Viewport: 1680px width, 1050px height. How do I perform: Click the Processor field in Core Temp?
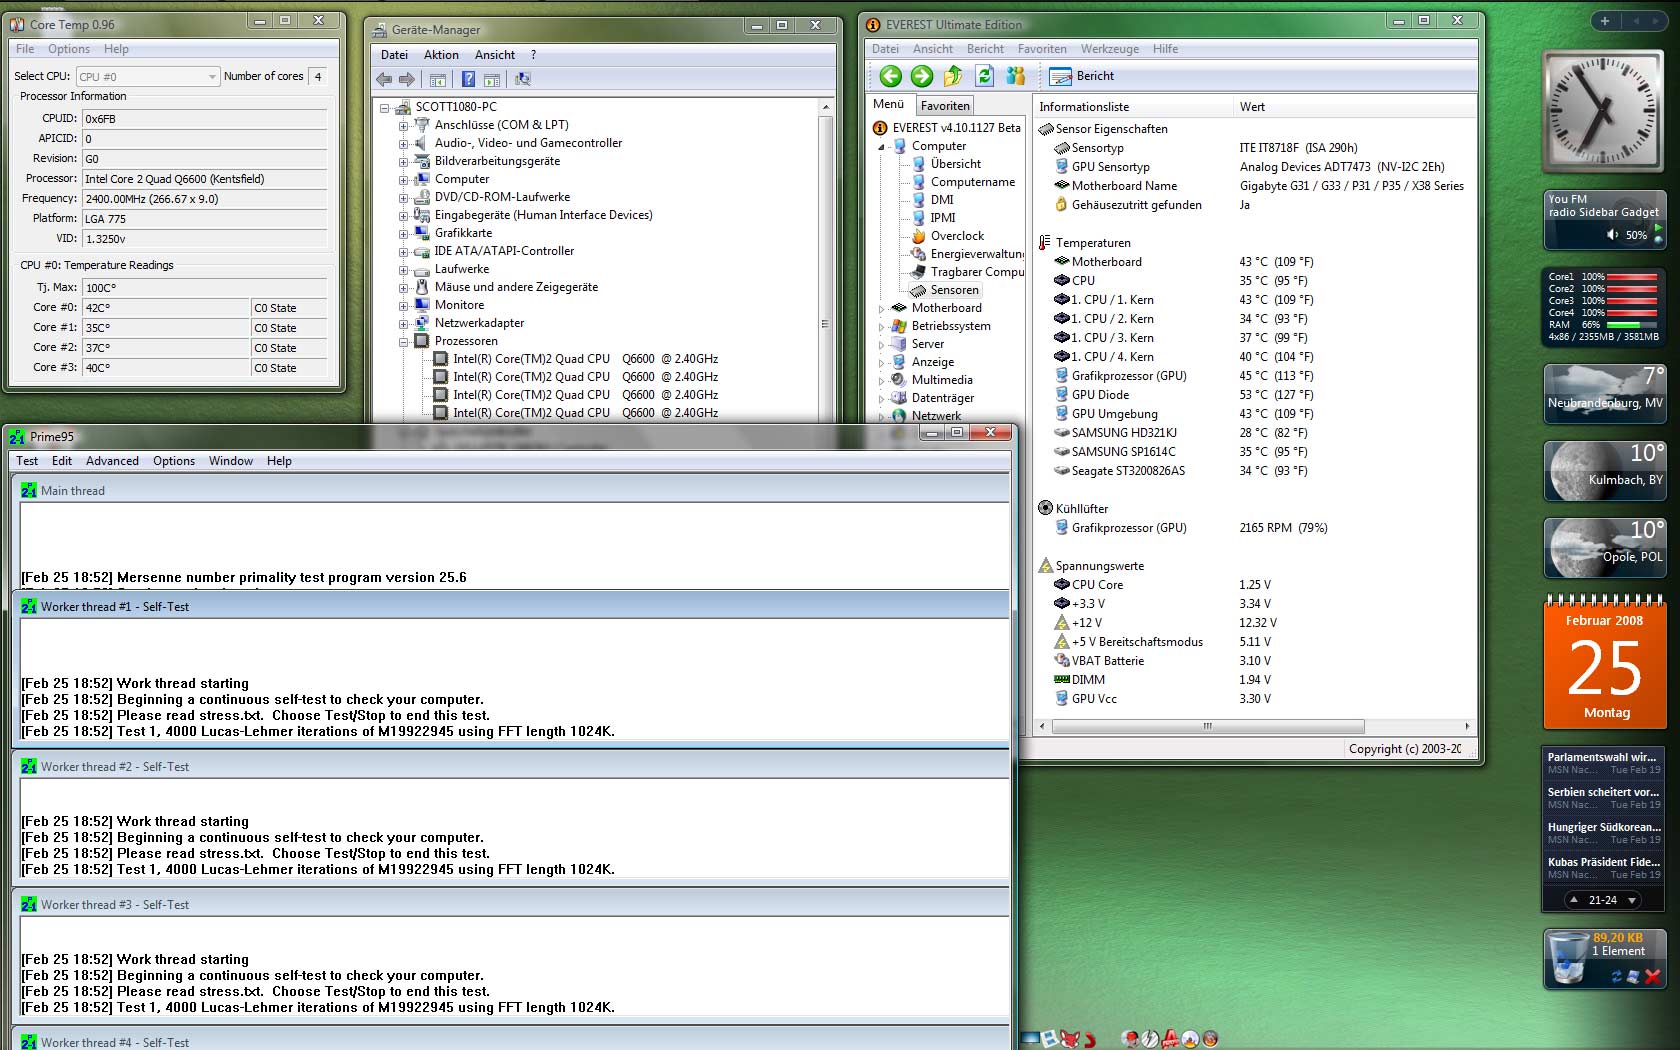[x=204, y=179]
